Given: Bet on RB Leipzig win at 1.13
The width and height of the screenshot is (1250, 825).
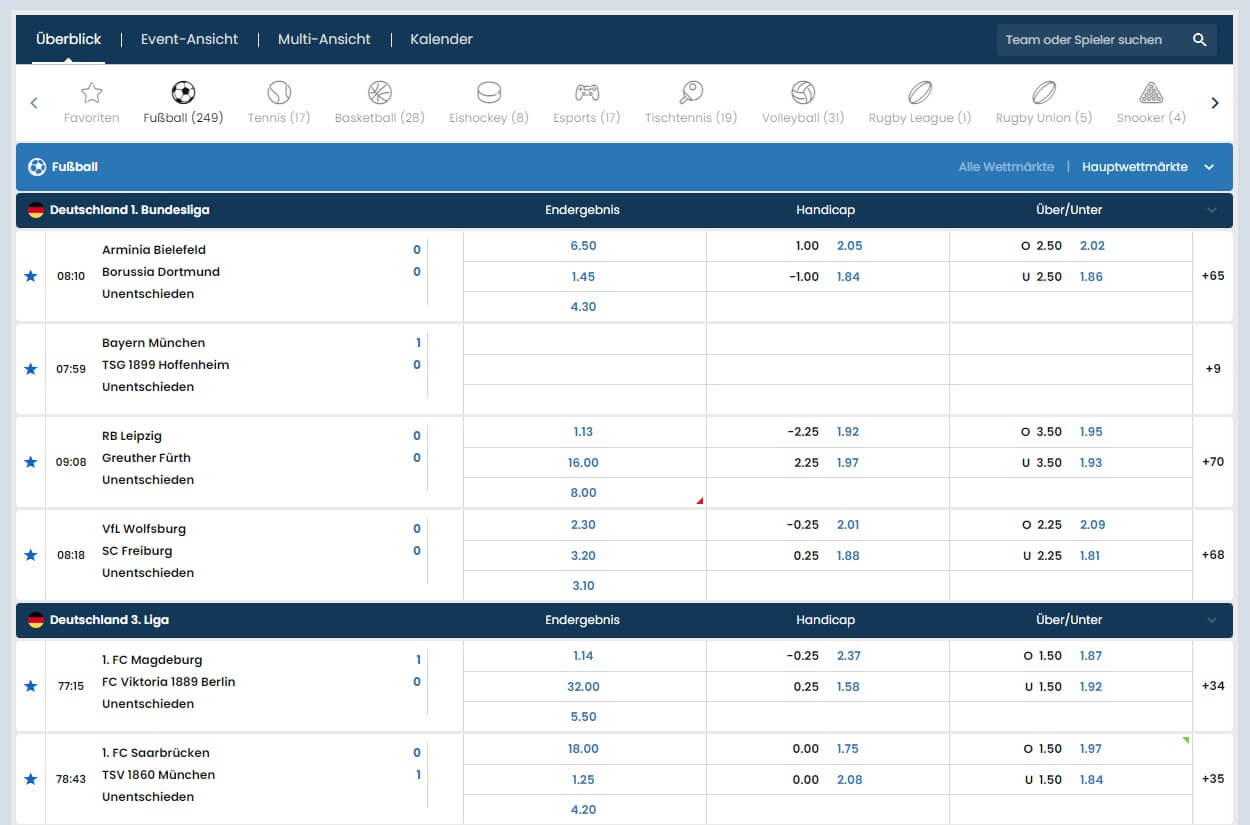Looking at the screenshot, I should [584, 432].
